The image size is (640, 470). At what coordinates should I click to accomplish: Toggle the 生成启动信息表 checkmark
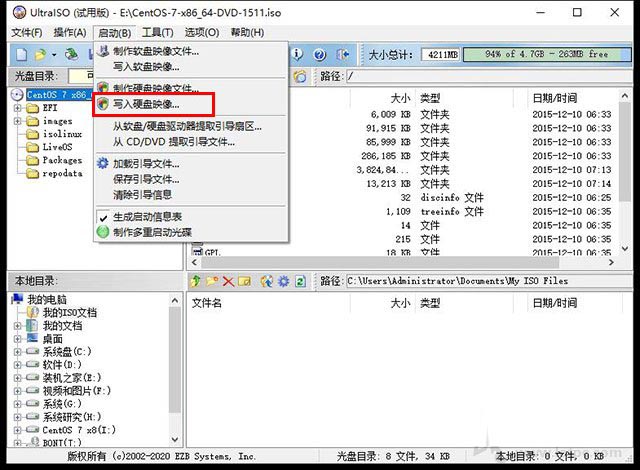[x=104, y=217]
